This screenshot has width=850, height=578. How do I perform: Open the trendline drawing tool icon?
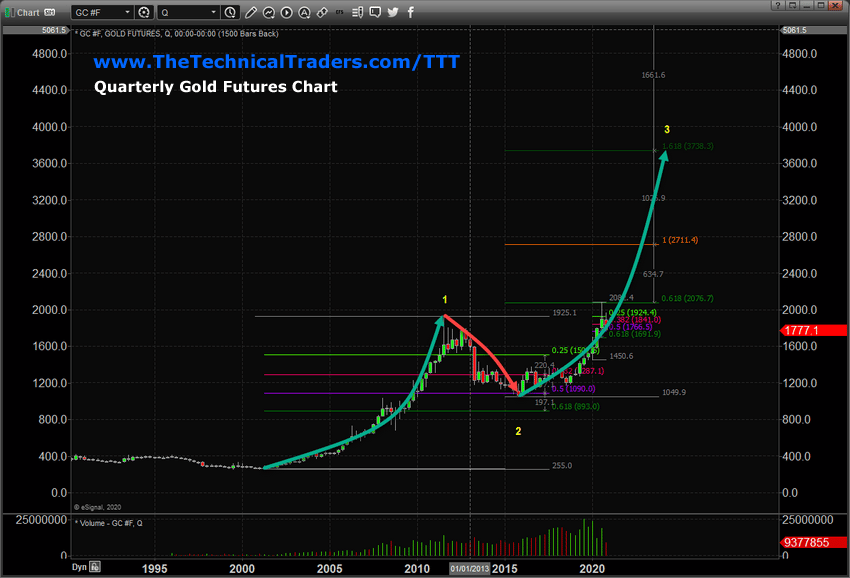pyautogui.click(x=268, y=12)
